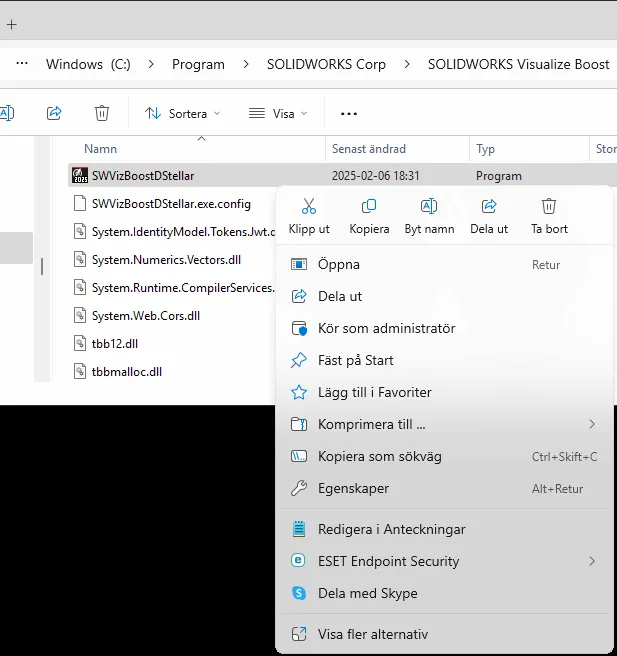This screenshot has width=617, height=656.
Task: Expand chevron after Program breadcrumb
Action: point(246,64)
